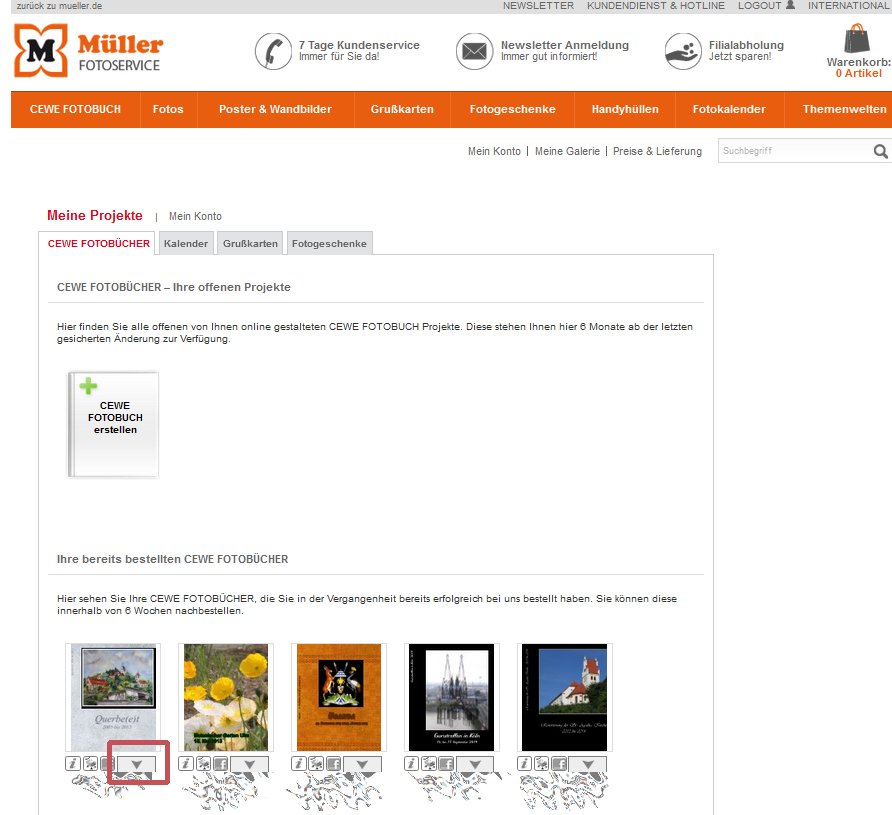This screenshot has height=815, width=892.
Task: Show info for the Cologne cathedral photo book
Action: click(411, 763)
